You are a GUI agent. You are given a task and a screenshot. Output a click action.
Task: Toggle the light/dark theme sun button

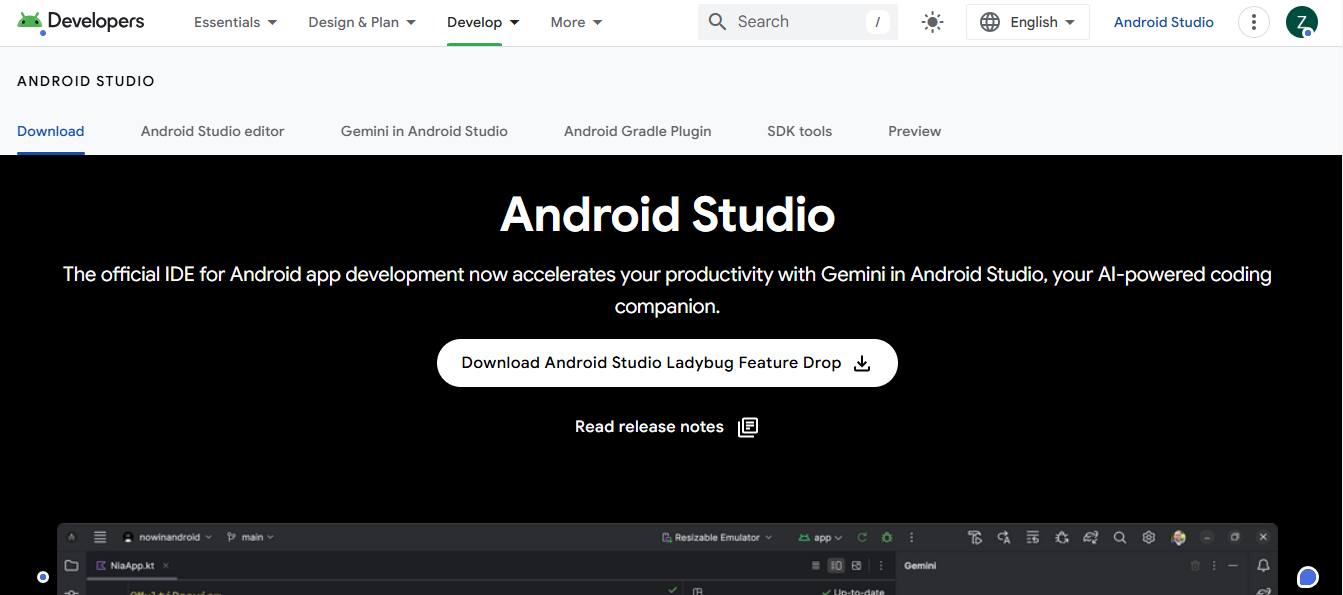coord(932,22)
